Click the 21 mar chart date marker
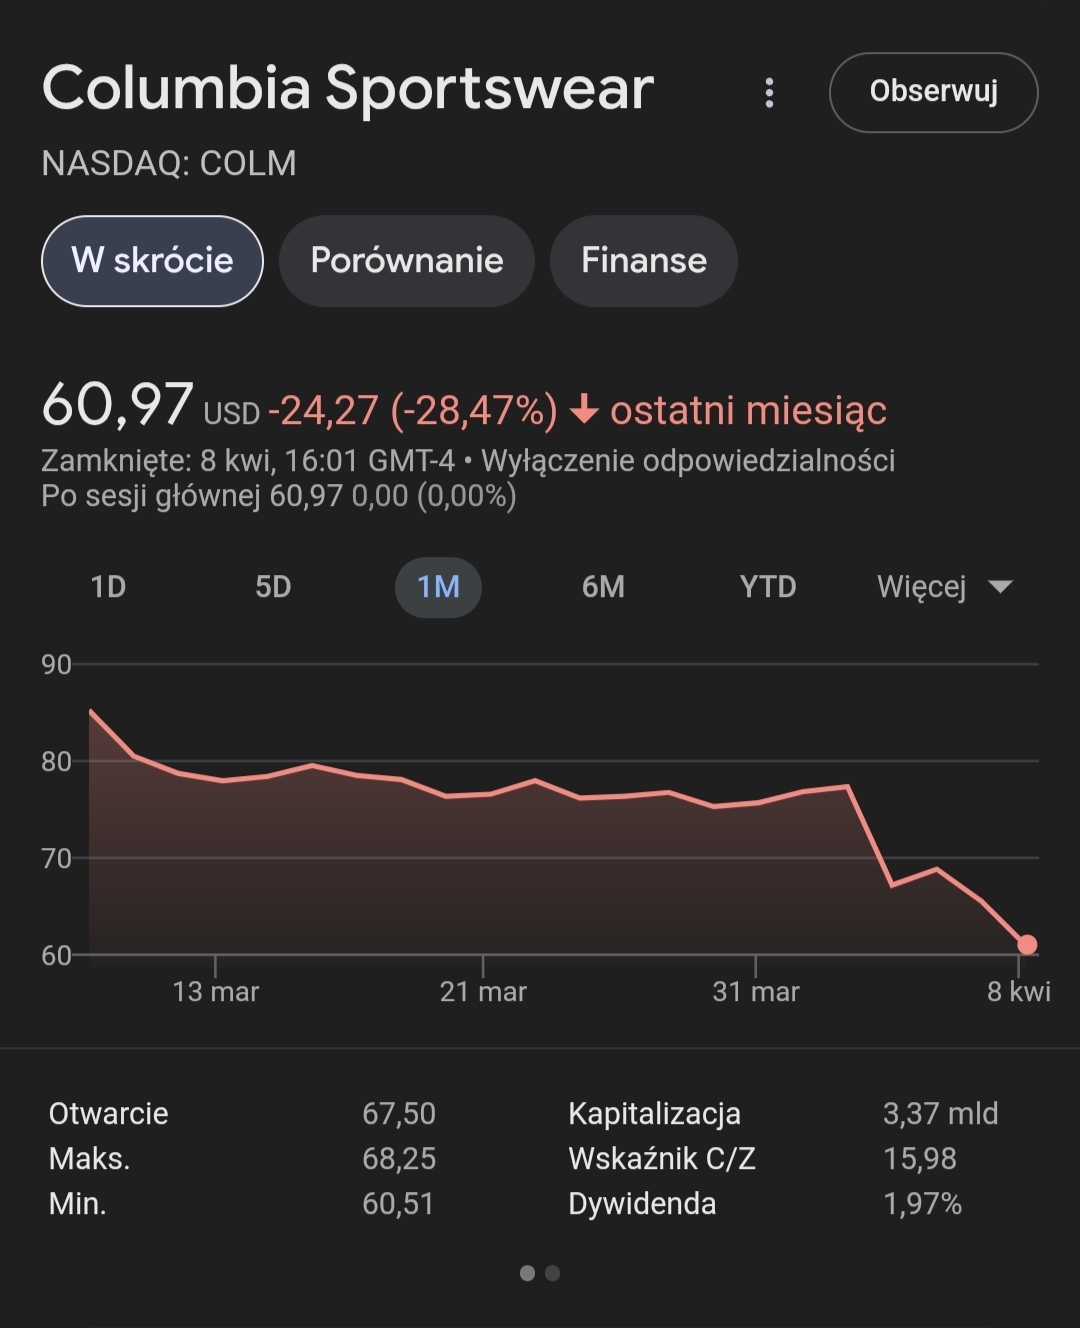 [483, 991]
